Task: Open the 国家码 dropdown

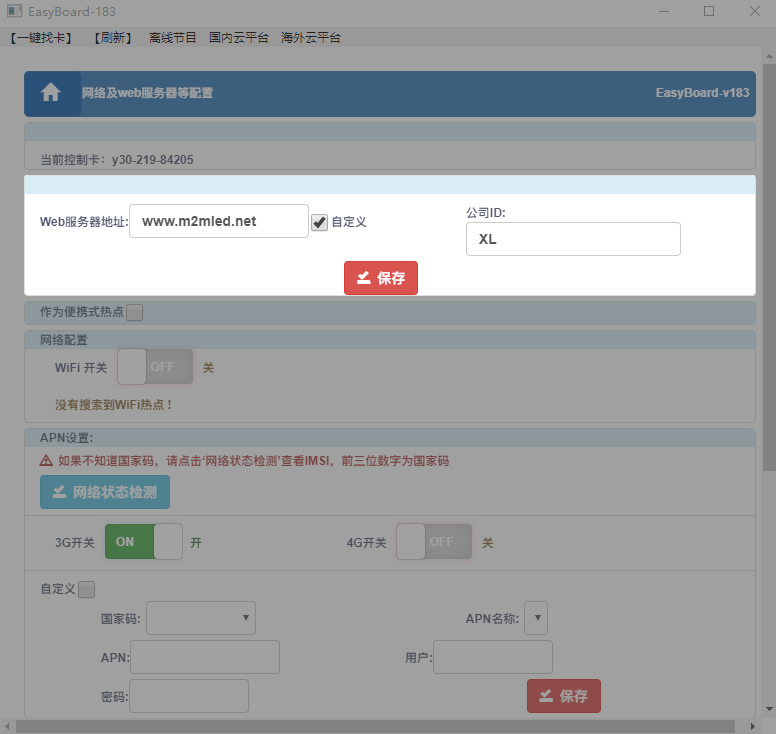Action: point(201,618)
